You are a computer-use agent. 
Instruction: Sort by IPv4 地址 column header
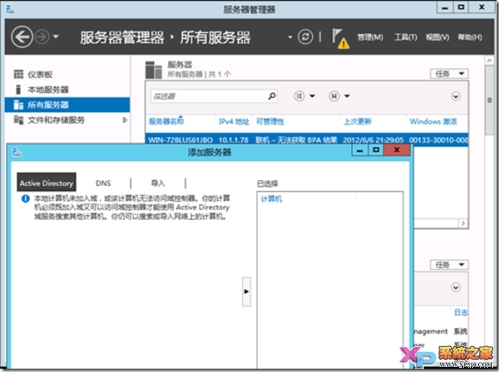(x=234, y=121)
